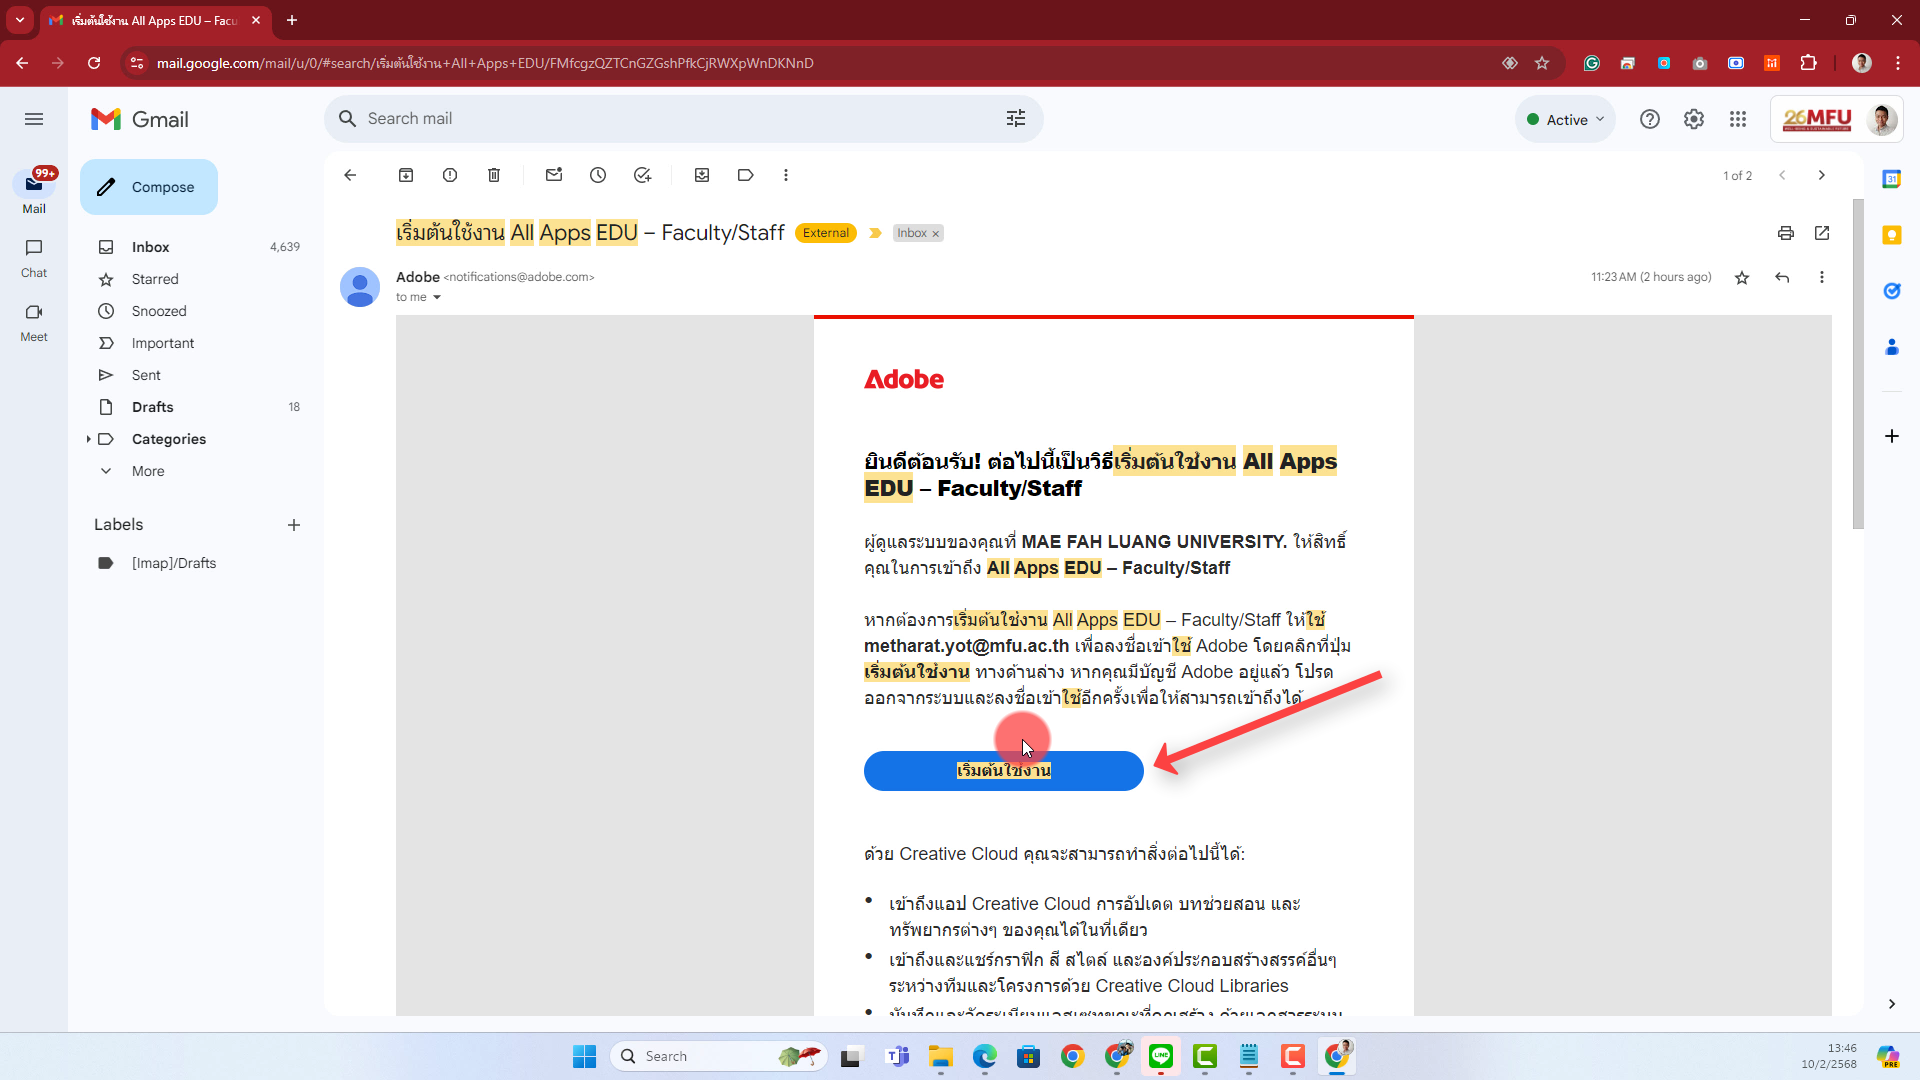Image resolution: width=1920 pixels, height=1080 pixels.
Task: Open the Labels icon in toolbar
Action: pos(746,175)
